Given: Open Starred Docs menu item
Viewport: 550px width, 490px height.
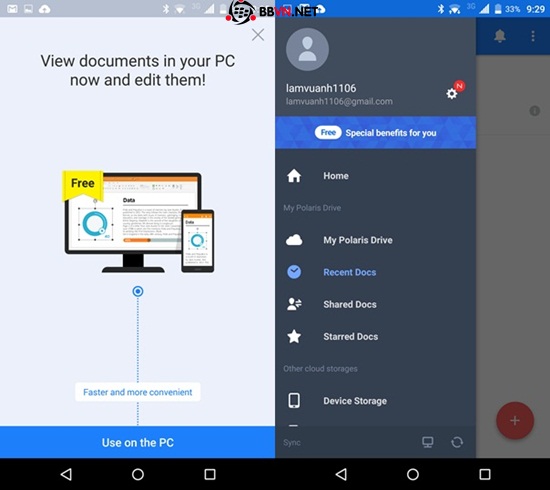Looking at the screenshot, I should (375, 336).
